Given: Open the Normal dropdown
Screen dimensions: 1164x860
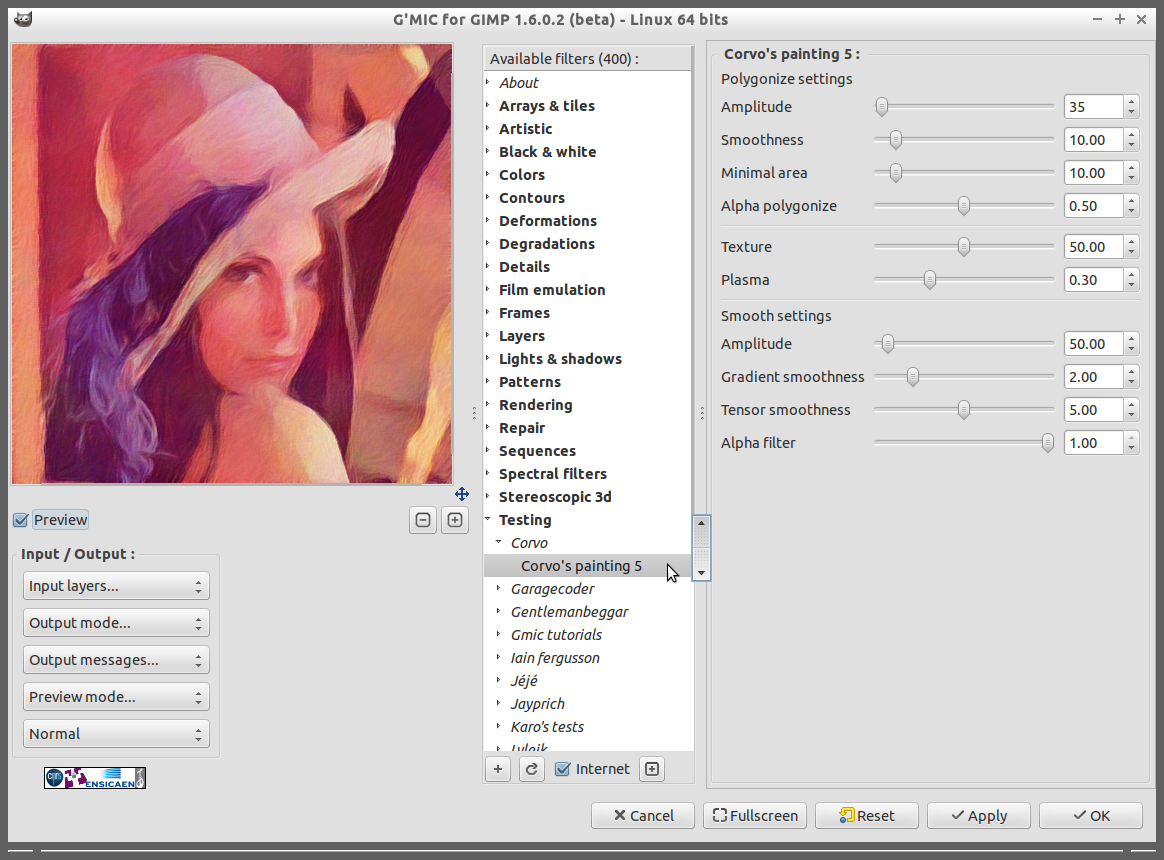Looking at the screenshot, I should point(116,734).
